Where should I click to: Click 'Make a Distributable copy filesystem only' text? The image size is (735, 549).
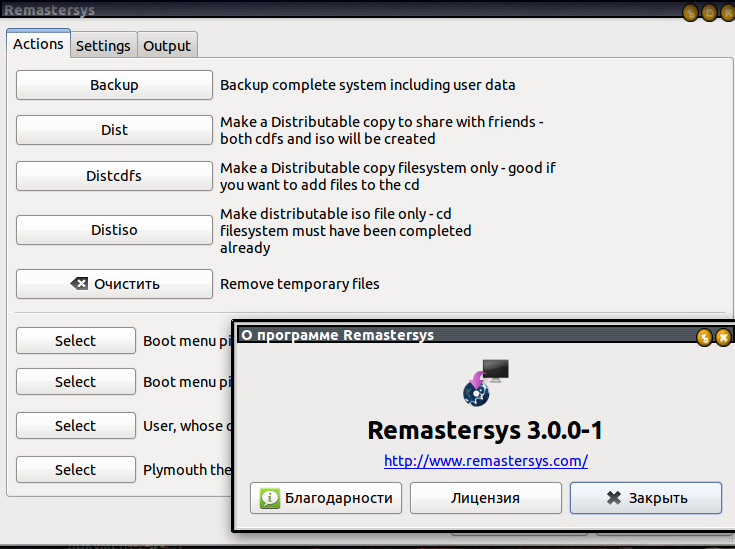click(388, 176)
